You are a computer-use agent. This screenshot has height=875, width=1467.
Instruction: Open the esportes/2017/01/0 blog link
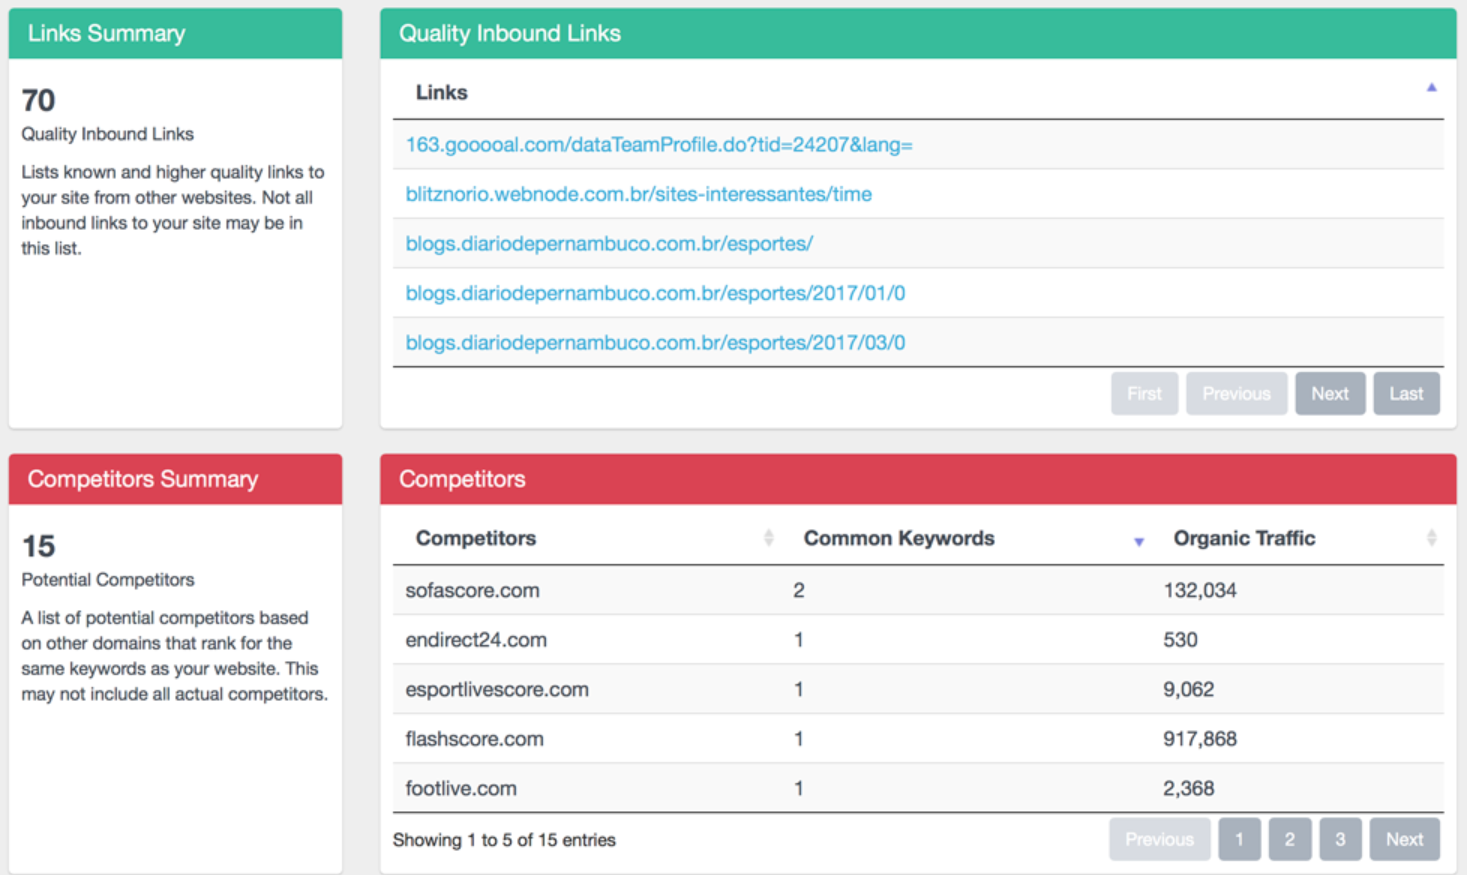point(655,293)
